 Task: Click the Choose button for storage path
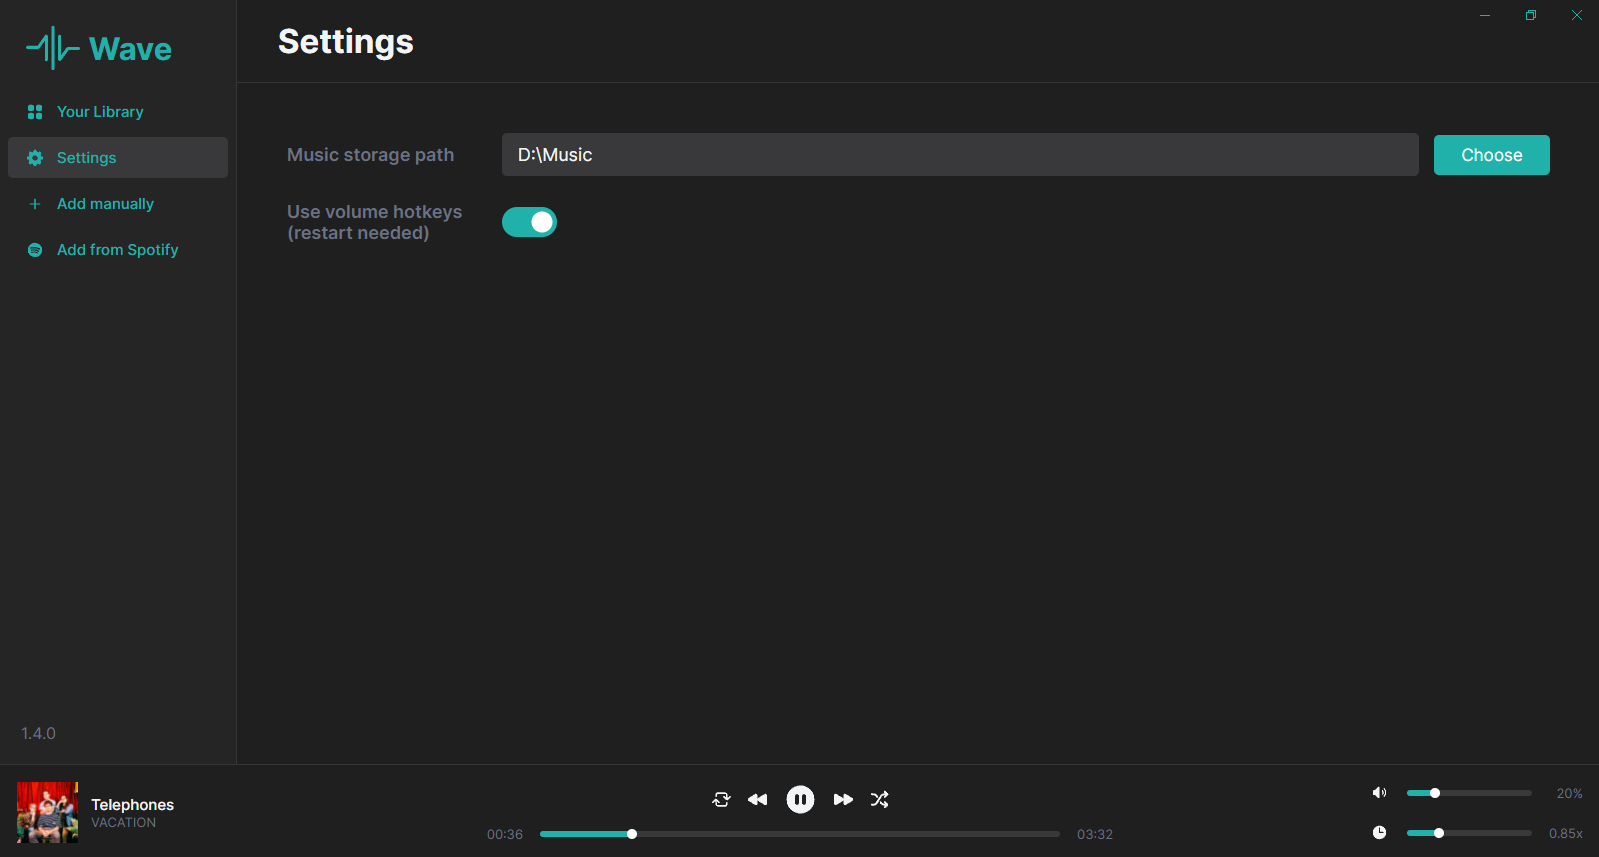1492,155
